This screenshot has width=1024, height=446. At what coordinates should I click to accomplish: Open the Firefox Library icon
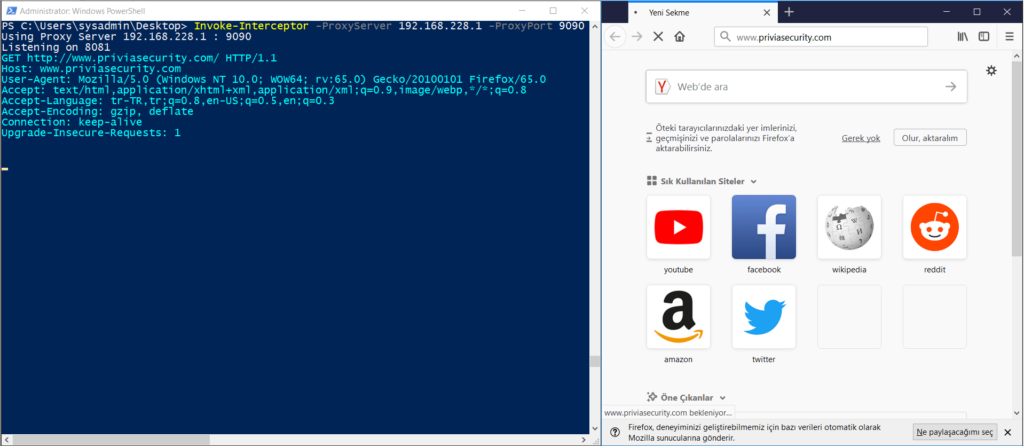point(963,37)
